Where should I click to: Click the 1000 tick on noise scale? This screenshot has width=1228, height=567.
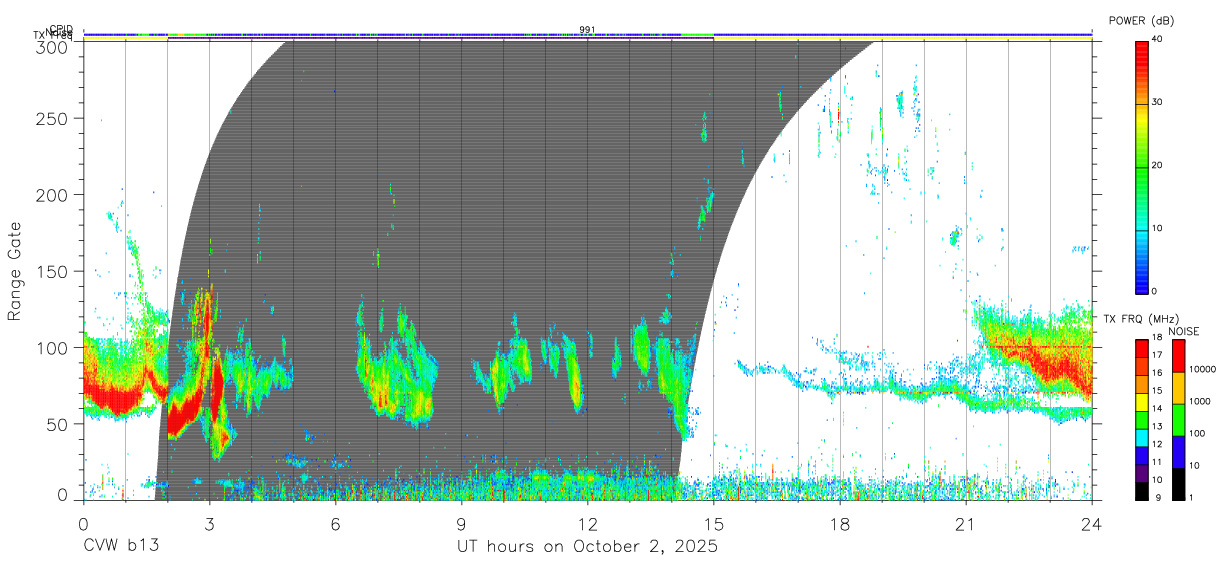pyautogui.click(x=1198, y=402)
